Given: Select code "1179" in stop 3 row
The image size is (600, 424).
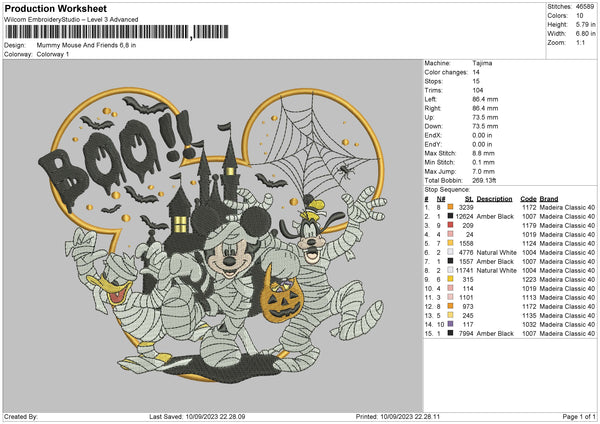Looking at the screenshot, I should click(529, 225).
